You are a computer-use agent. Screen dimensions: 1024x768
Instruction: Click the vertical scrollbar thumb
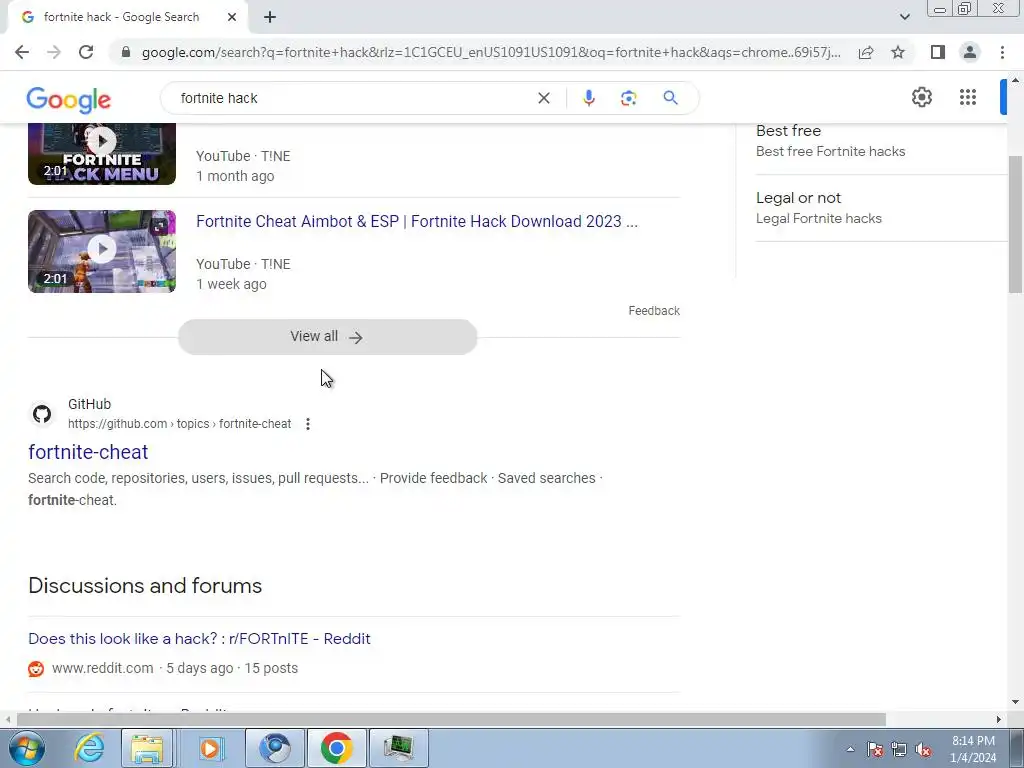[1016, 224]
